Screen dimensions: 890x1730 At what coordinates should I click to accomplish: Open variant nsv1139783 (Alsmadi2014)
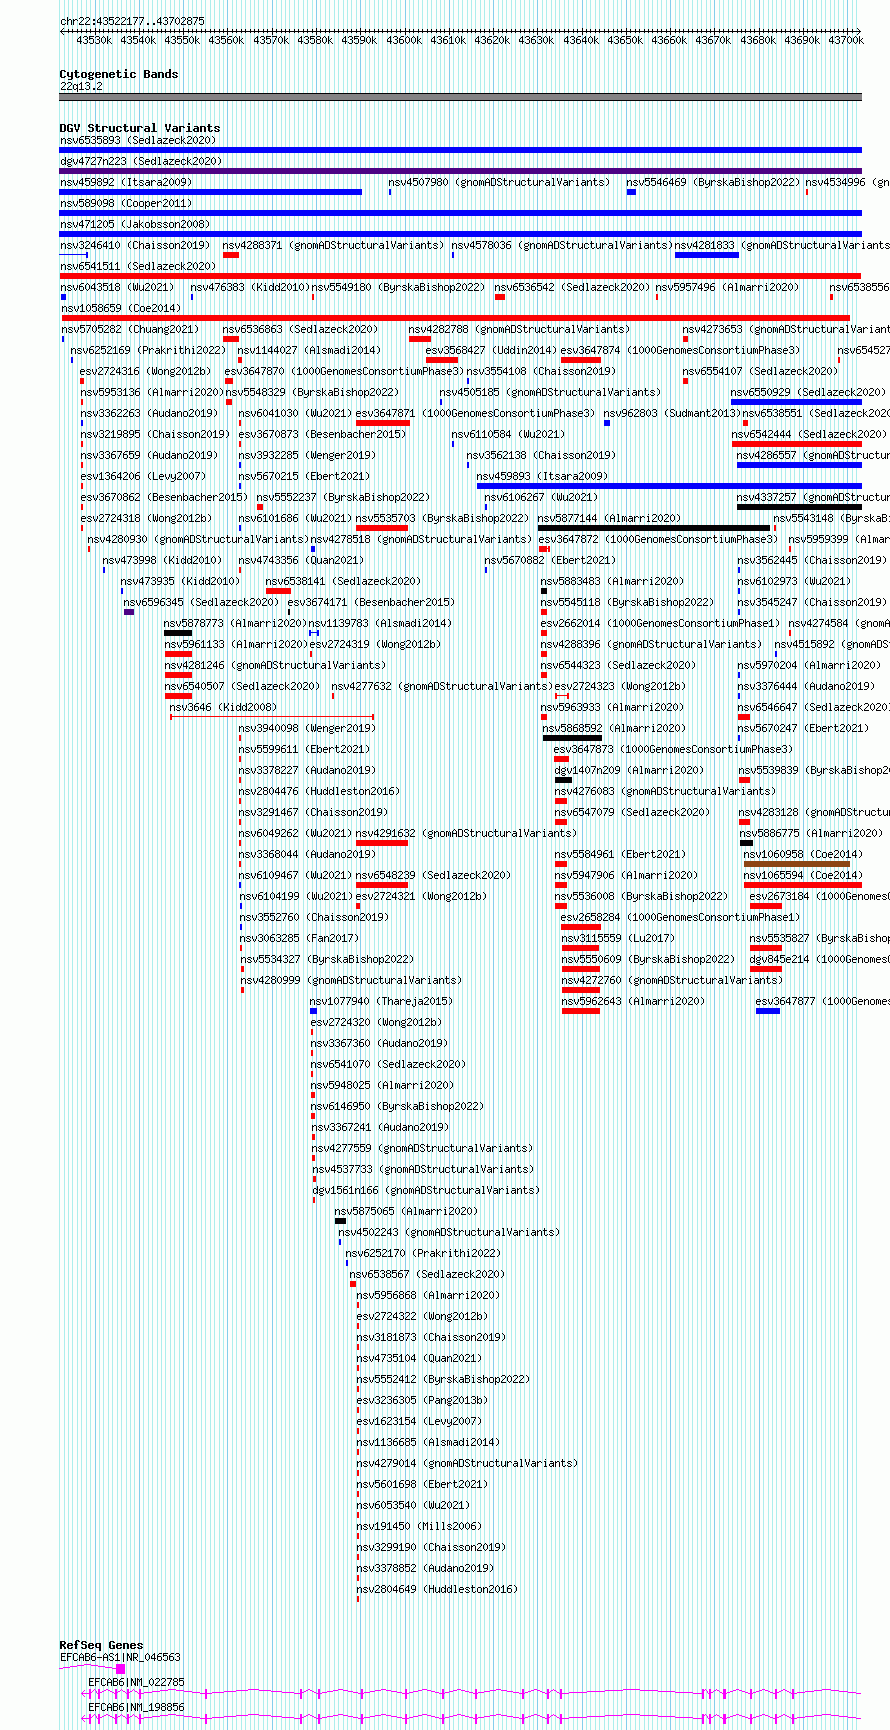(x=380, y=623)
